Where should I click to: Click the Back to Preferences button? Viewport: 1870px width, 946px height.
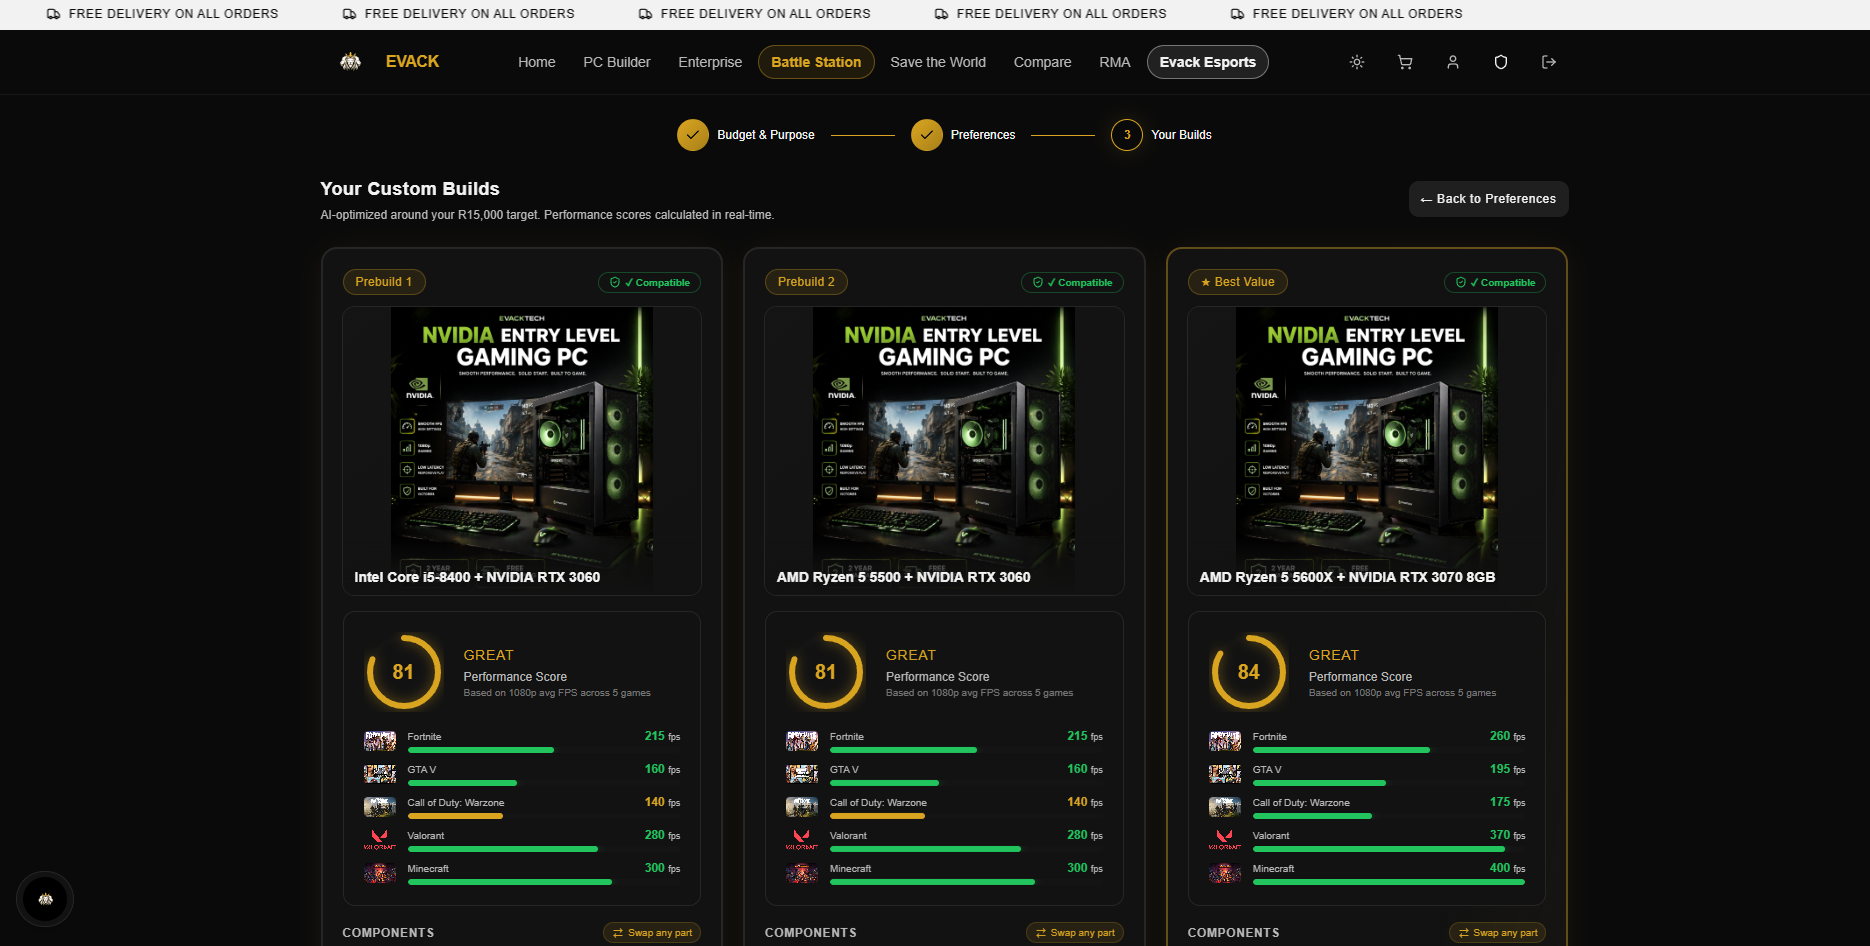pos(1489,199)
